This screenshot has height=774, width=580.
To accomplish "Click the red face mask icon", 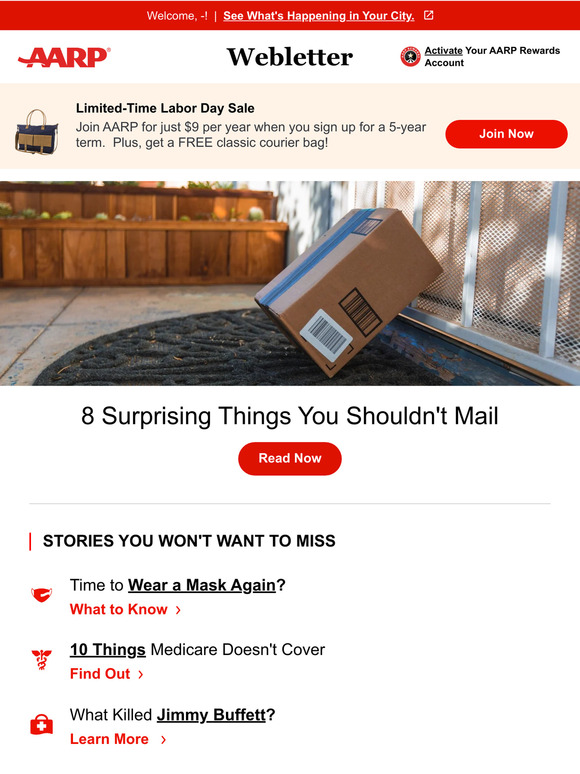I will 41,594.
